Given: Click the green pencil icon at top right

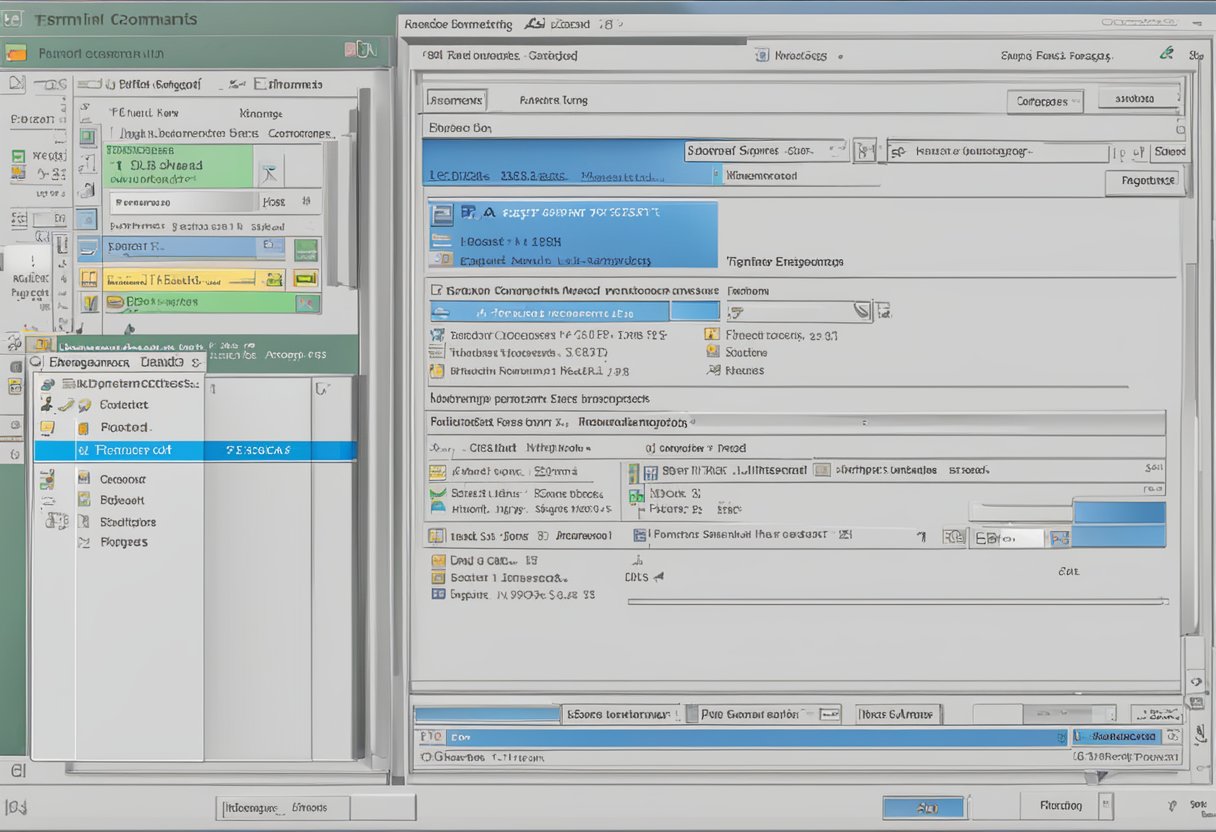Looking at the screenshot, I should [x=1166, y=54].
